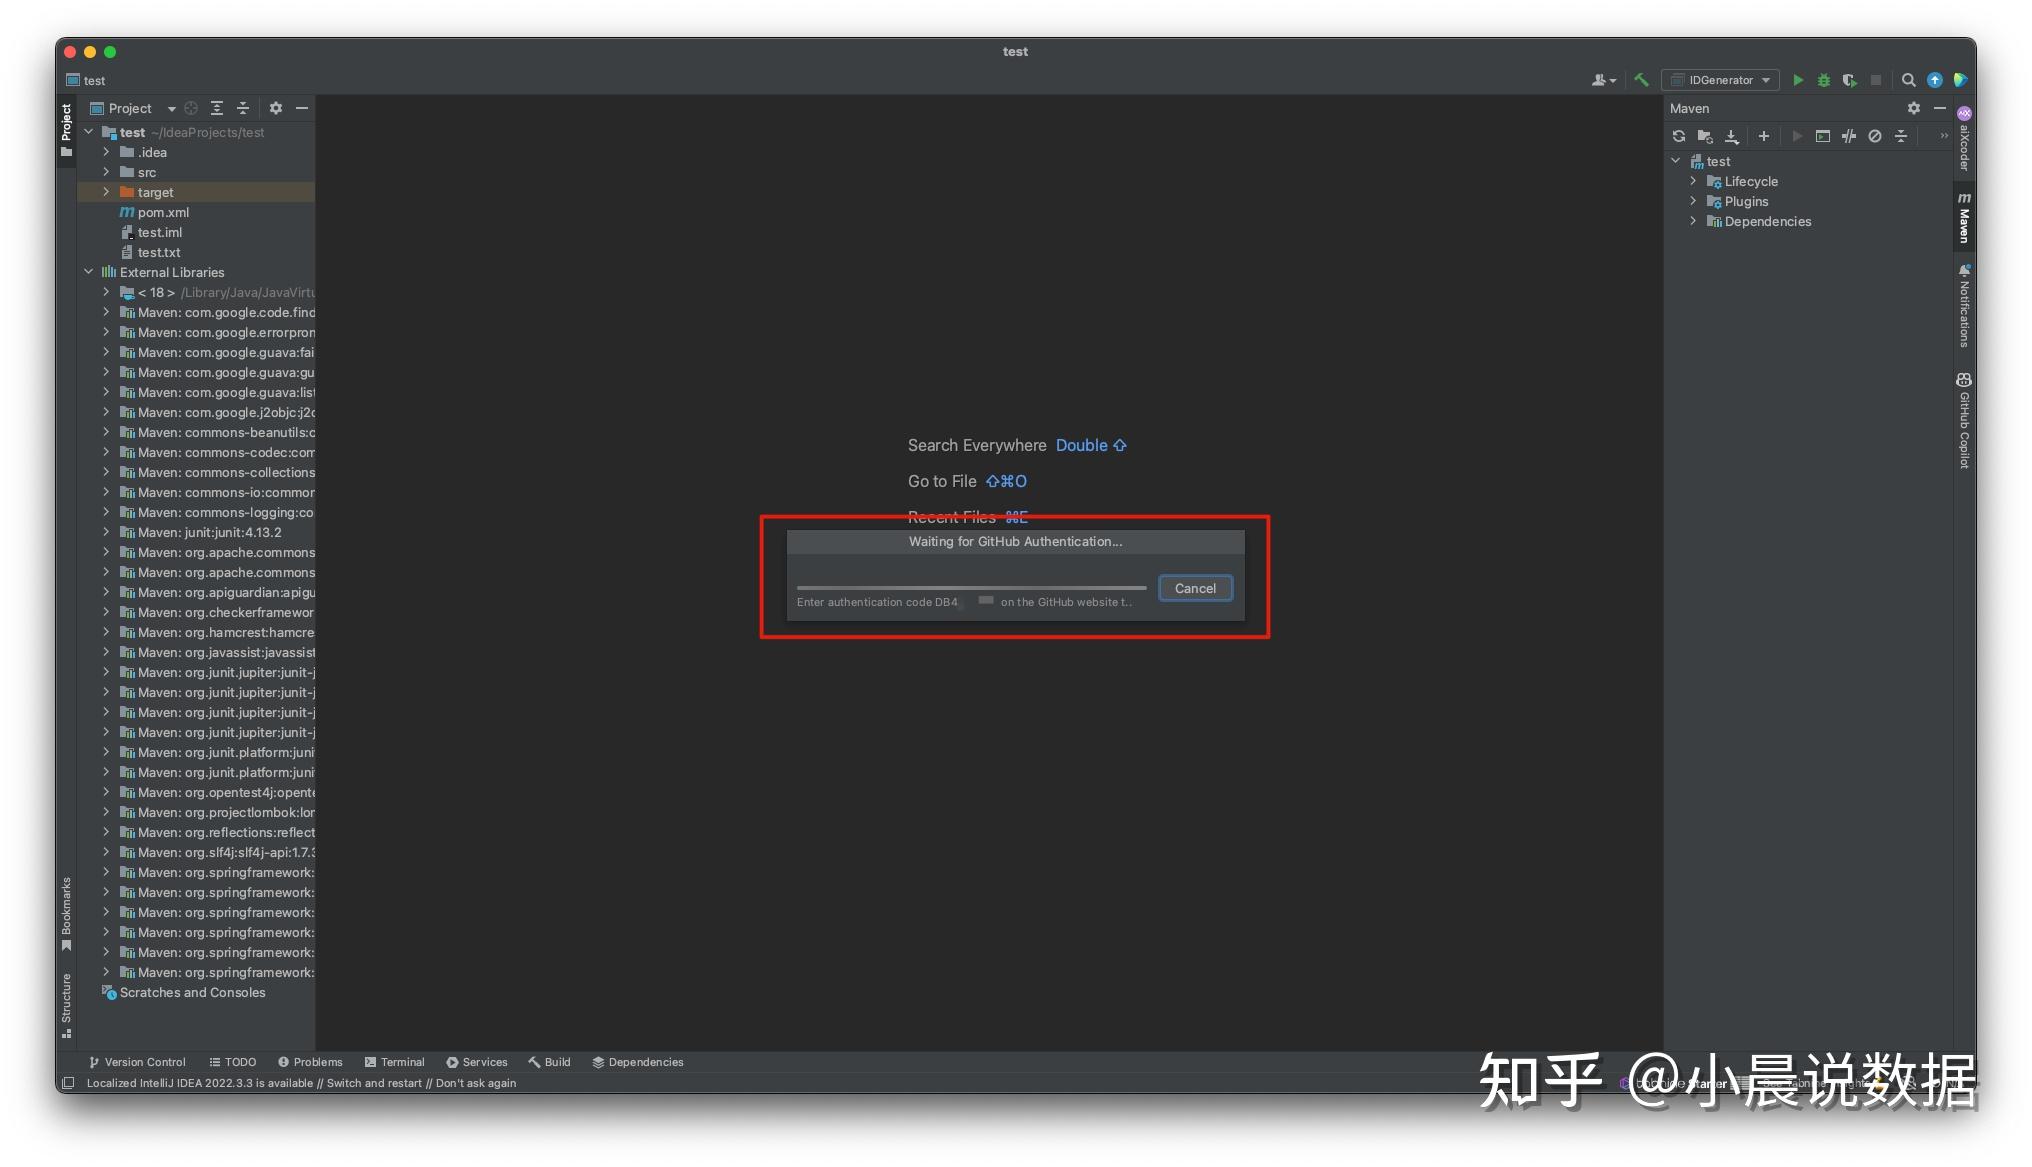Cancel the GitHub authentication dialog

point(1195,588)
